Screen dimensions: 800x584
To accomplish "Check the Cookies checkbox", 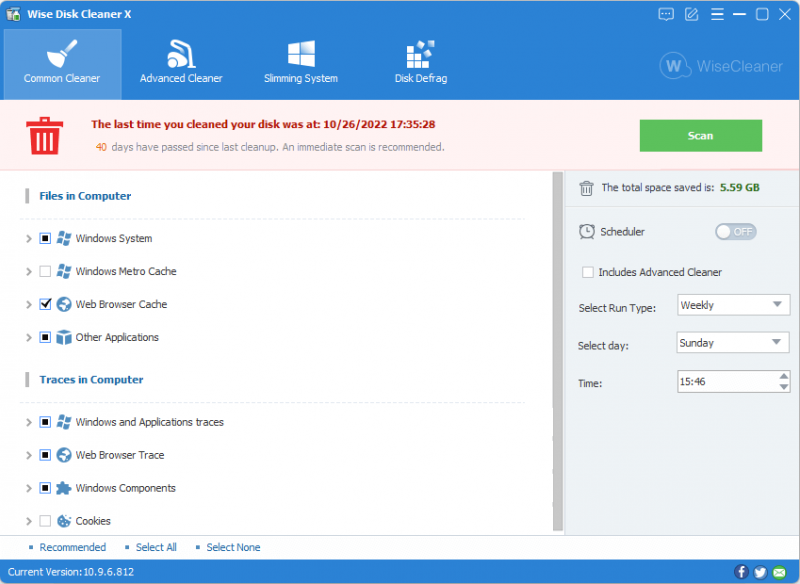I will point(45,521).
